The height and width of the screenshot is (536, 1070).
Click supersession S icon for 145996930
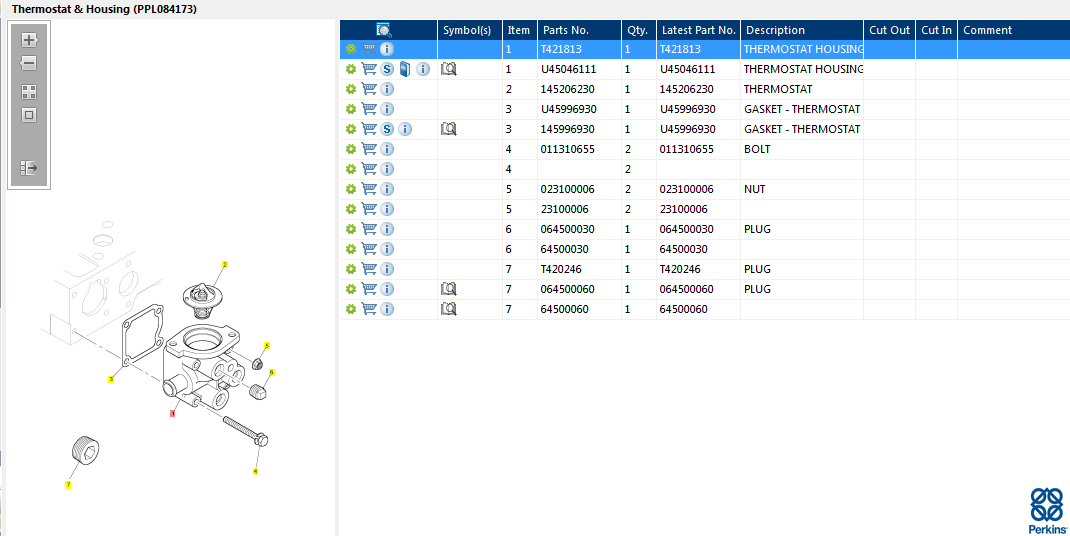(x=387, y=129)
